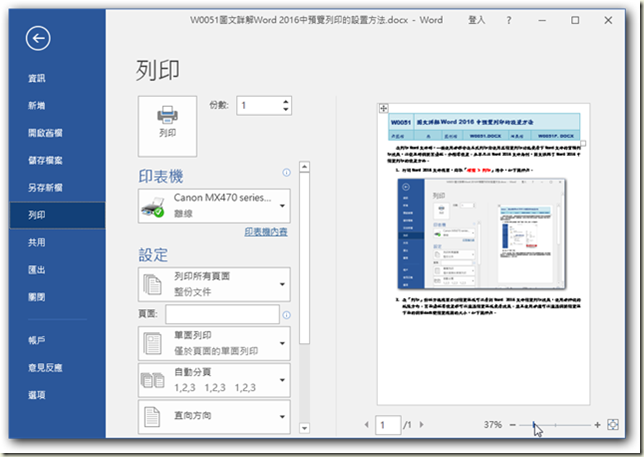Select 關閉 in the sidebar

[37, 297]
